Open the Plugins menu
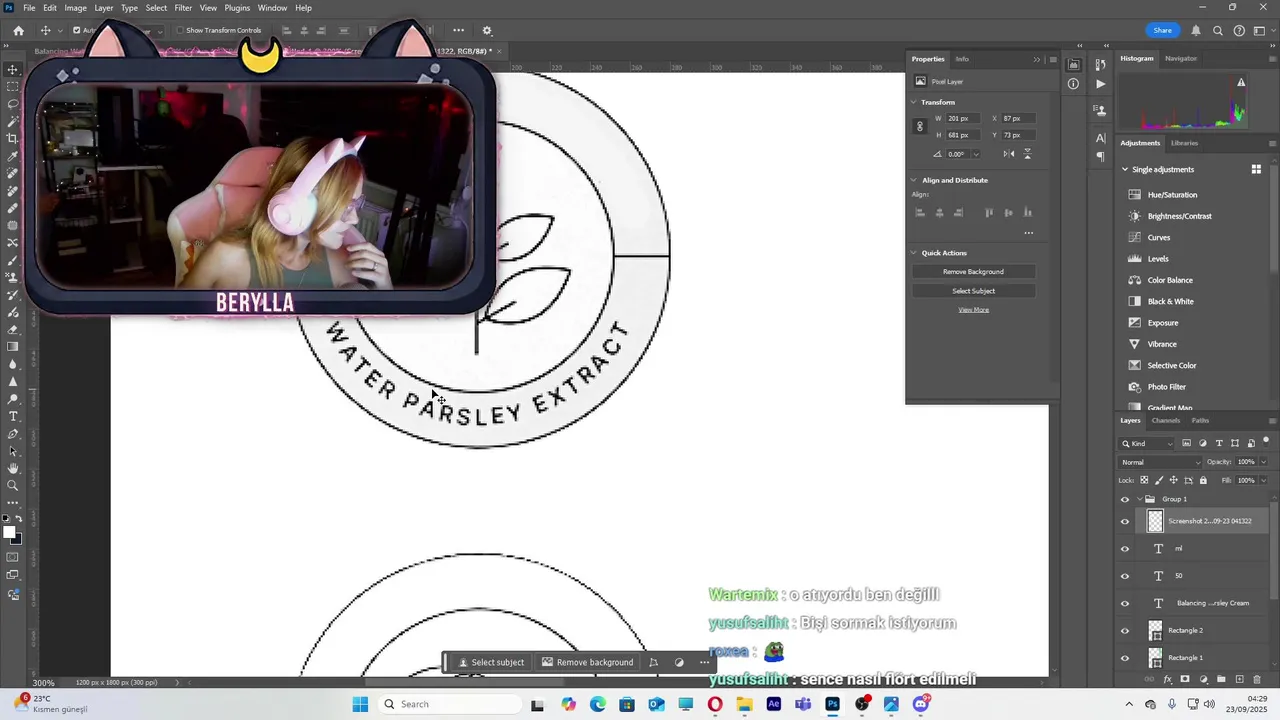 pos(237,8)
